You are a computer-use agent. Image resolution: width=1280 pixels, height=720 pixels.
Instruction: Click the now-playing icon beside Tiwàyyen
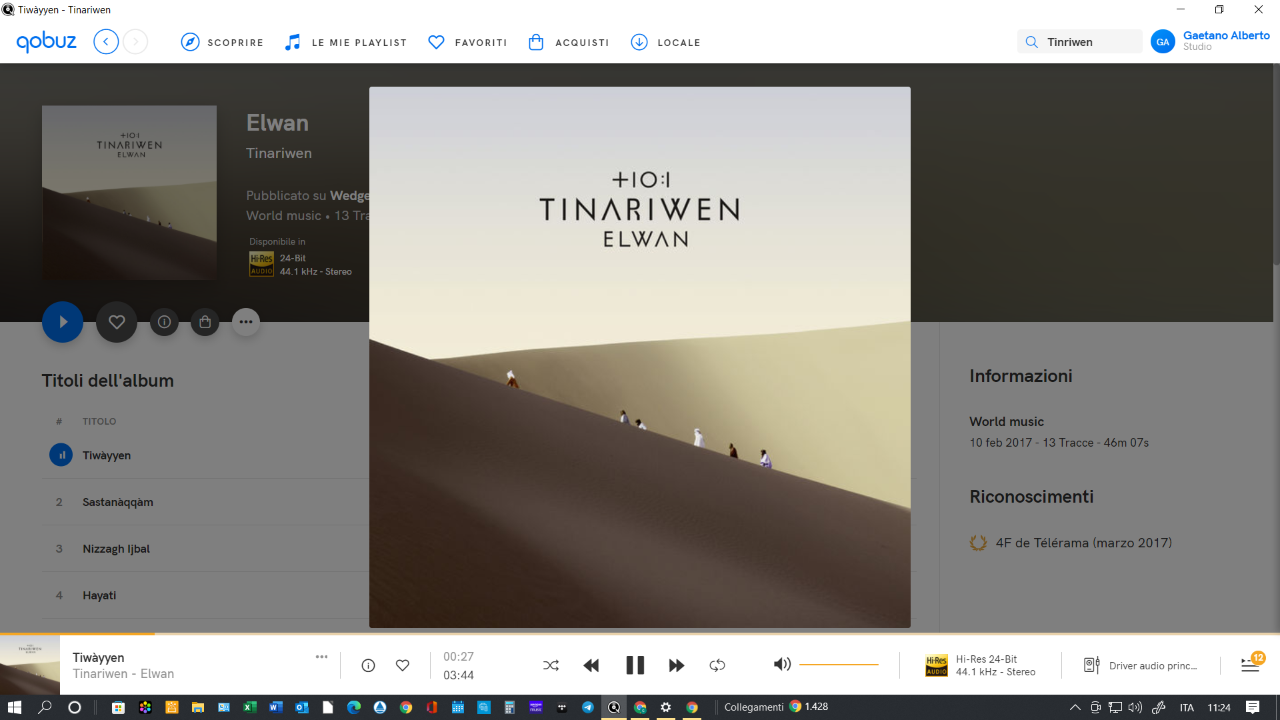click(61, 455)
